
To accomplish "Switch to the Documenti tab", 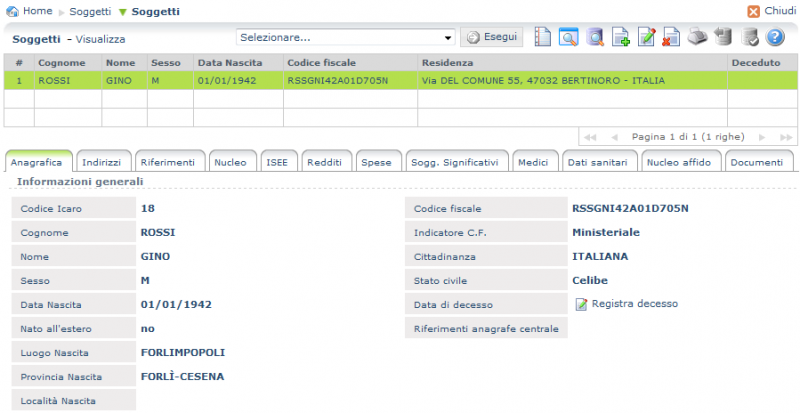I will [x=757, y=163].
